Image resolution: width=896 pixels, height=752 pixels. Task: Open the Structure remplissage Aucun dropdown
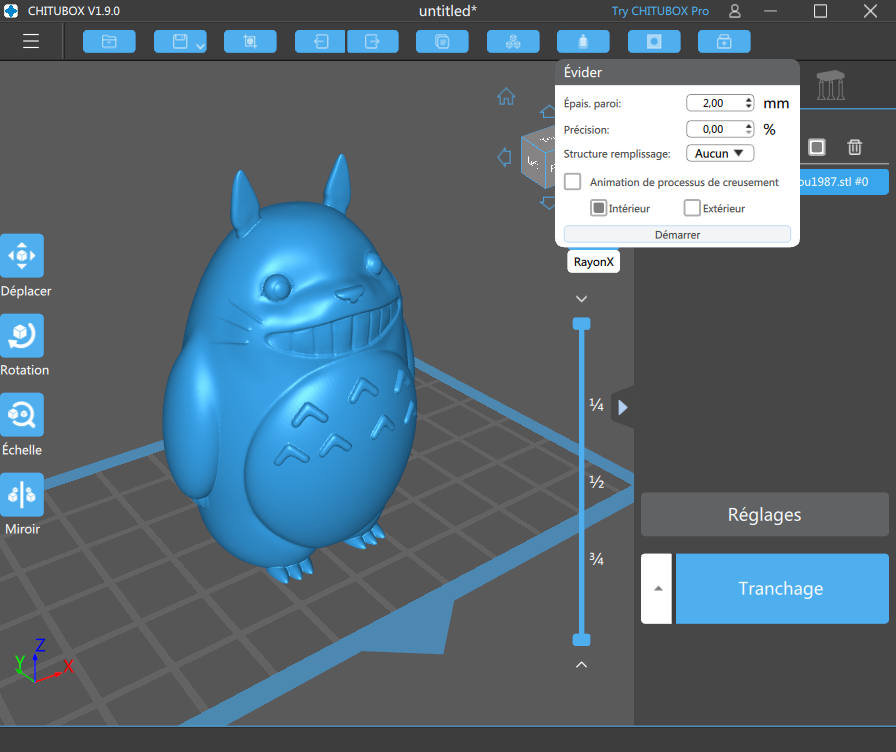point(720,153)
